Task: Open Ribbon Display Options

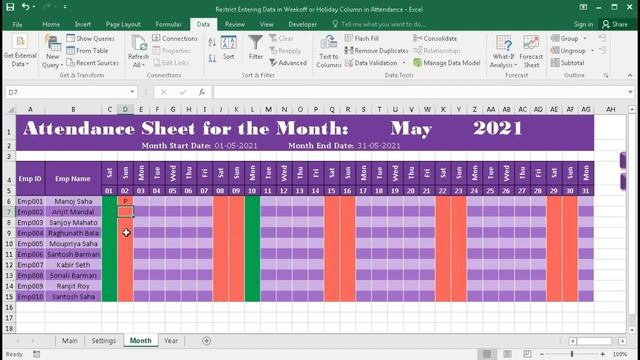Action: pyautogui.click(x=583, y=7)
